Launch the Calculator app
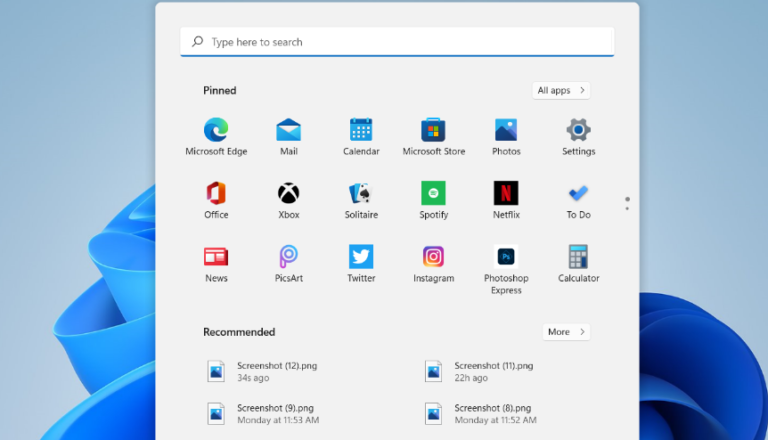Screen dimensions: 768x440 click(578, 263)
